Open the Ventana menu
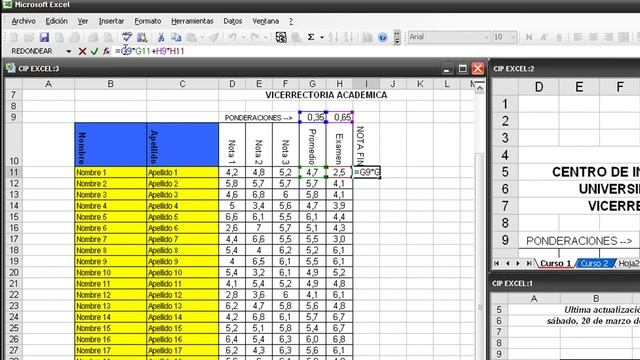640x360 pixels. point(265,21)
